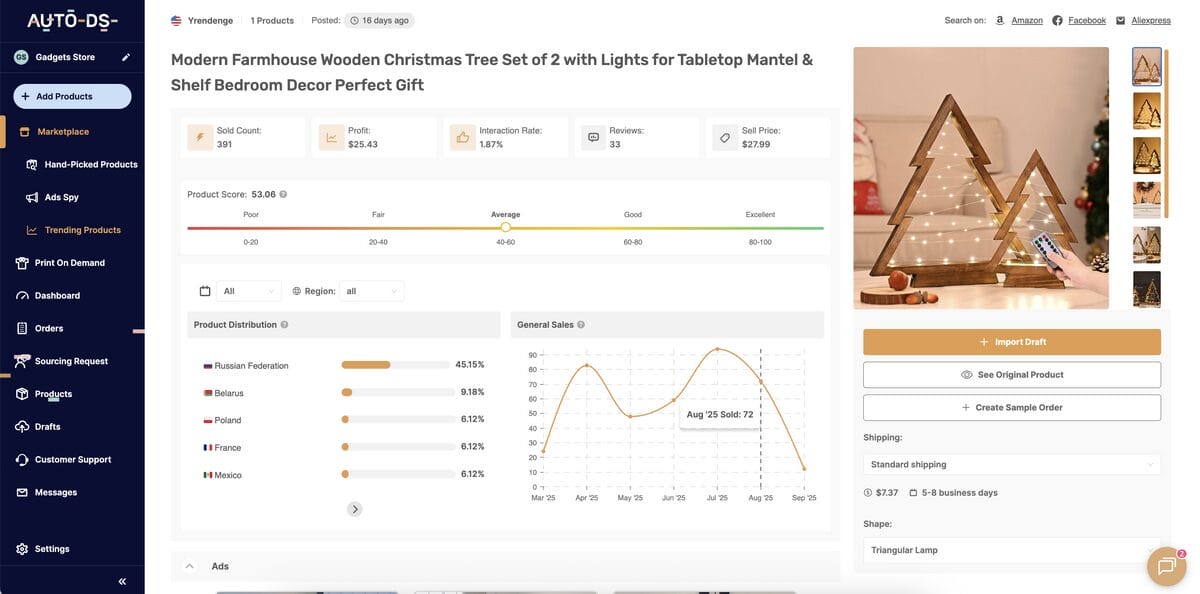Image resolution: width=1200 pixels, height=594 pixels.
Task: Open the date range 'All' dropdown
Action: 249,291
